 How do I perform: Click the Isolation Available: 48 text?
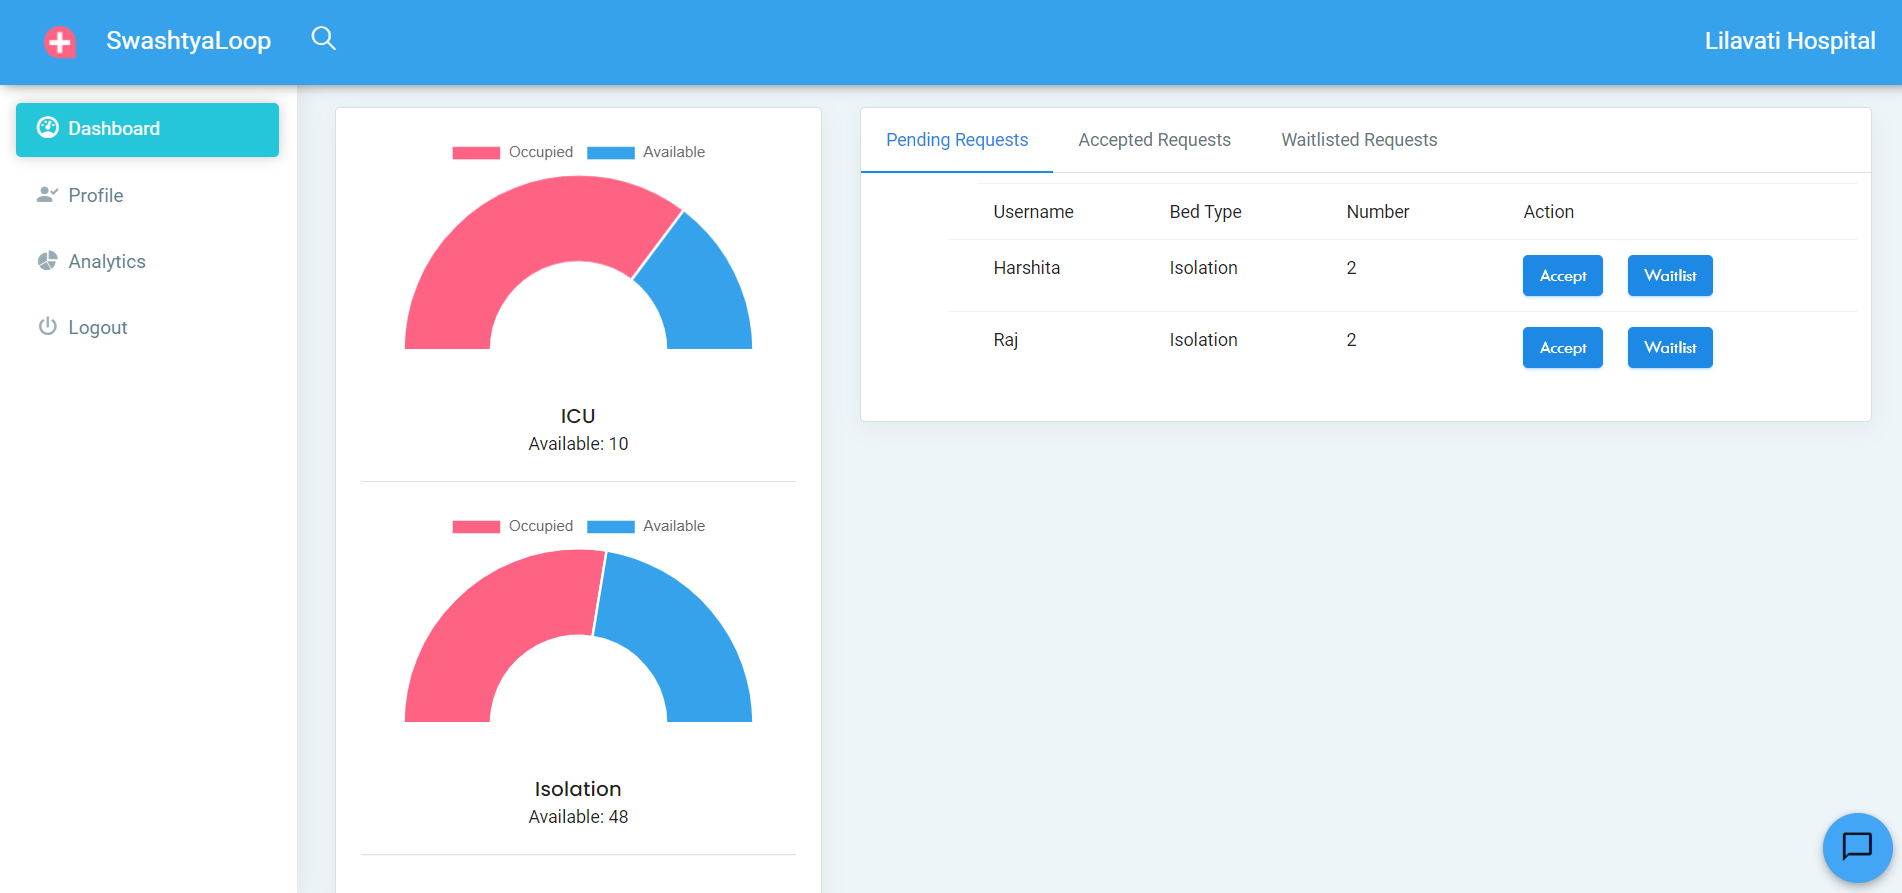click(x=578, y=817)
